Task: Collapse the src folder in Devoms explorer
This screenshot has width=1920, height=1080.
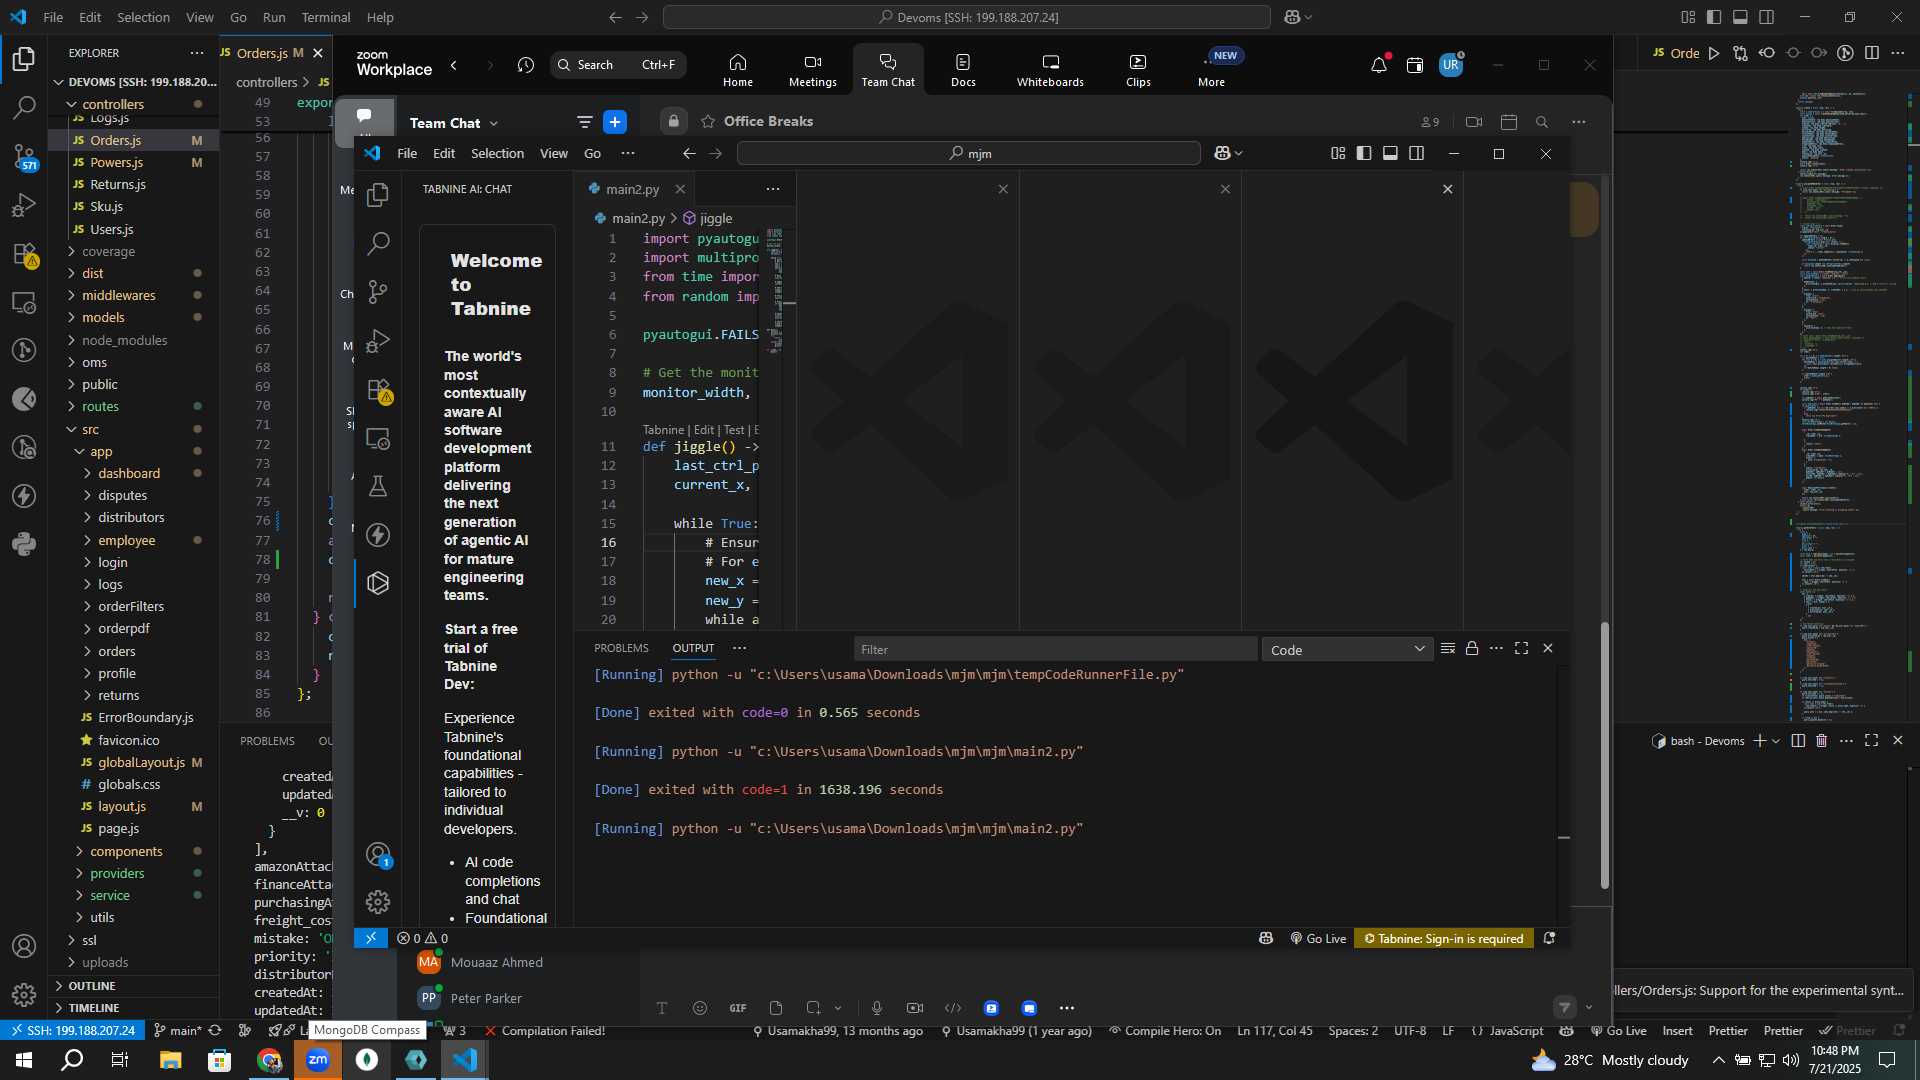Action: click(134, 429)
